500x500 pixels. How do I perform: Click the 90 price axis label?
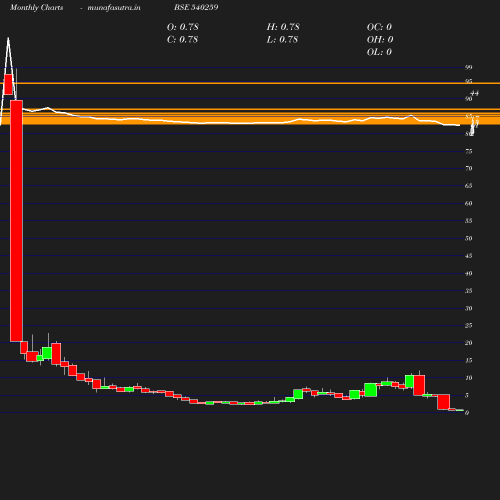(469, 99)
